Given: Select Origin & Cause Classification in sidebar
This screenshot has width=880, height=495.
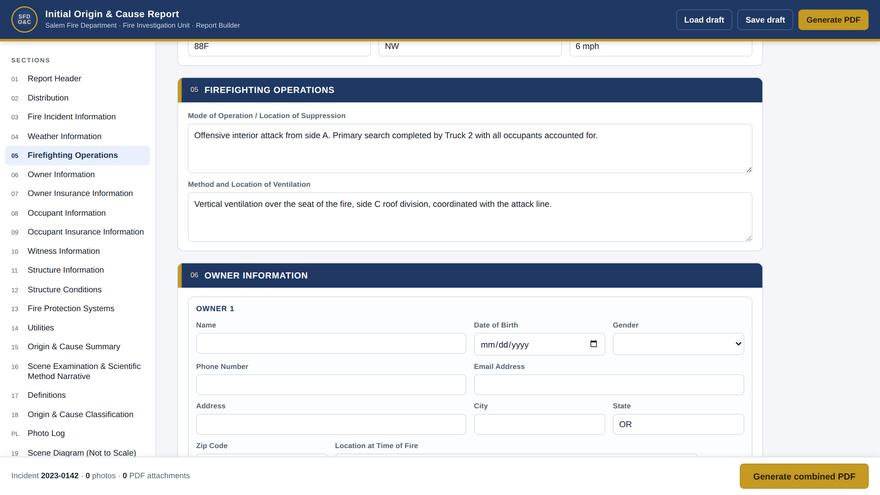Looking at the screenshot, I should pos(77,414).
